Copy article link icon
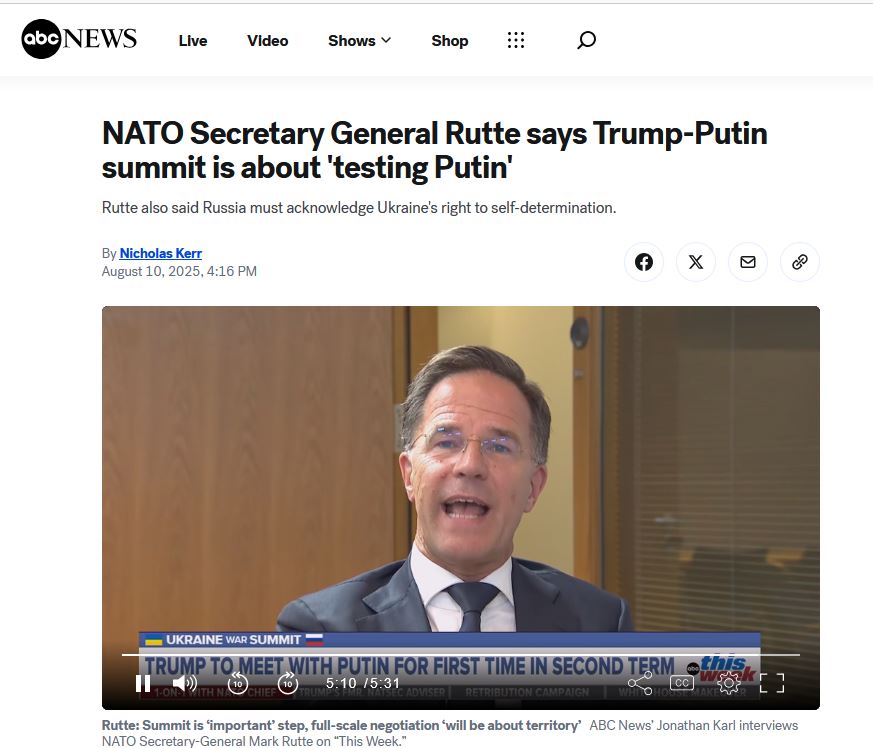This screenshot has height=748, width=873. tap(800, 262)
